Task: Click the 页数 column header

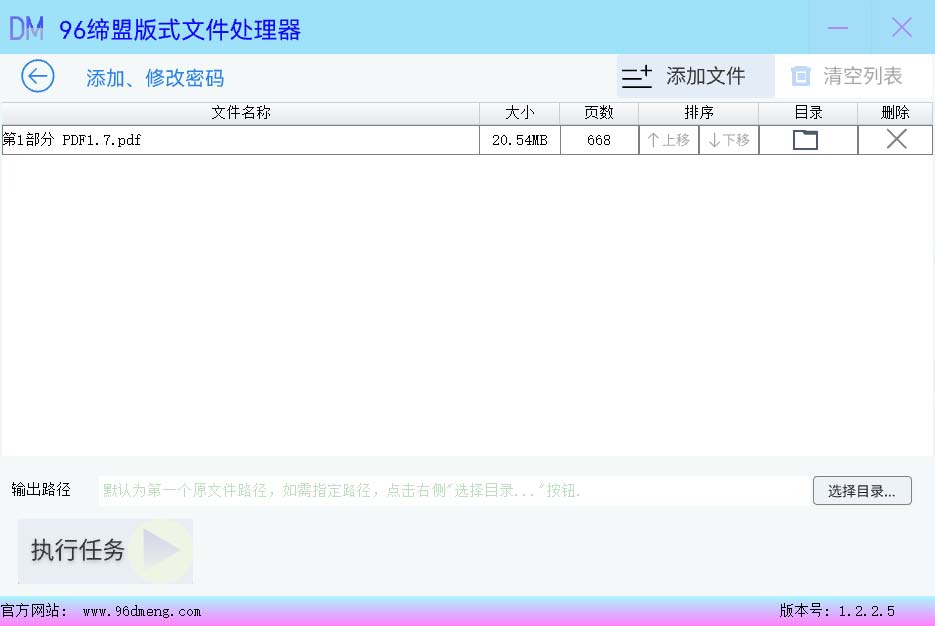Action: [599, 113]
